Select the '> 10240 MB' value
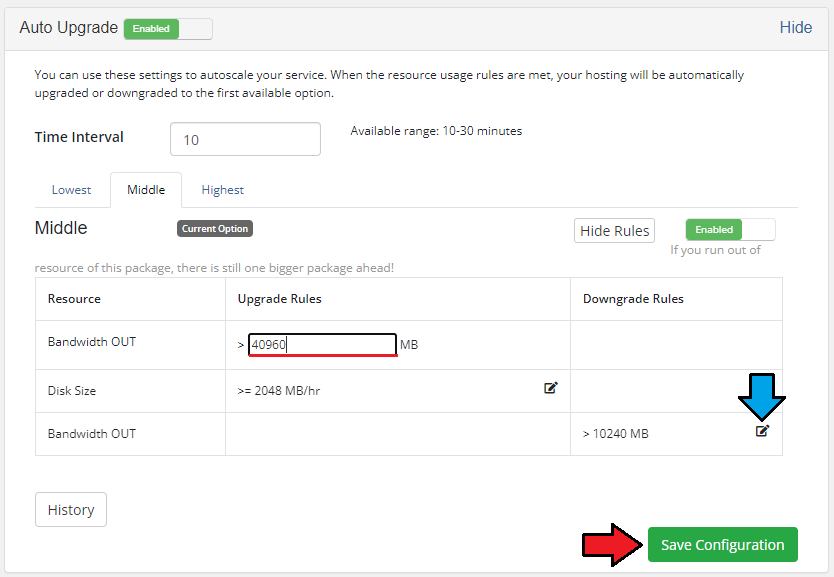The width and height of the screenshot is (834, 577). [615, 434]
